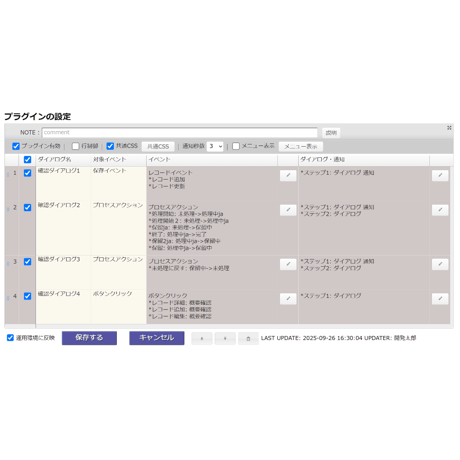Image resolution: width=460 pixels, height=460 pixels.
Task: Edit dialog/notification steps for 確認ダイアログ2 row
Action: (x=440, y=210)
